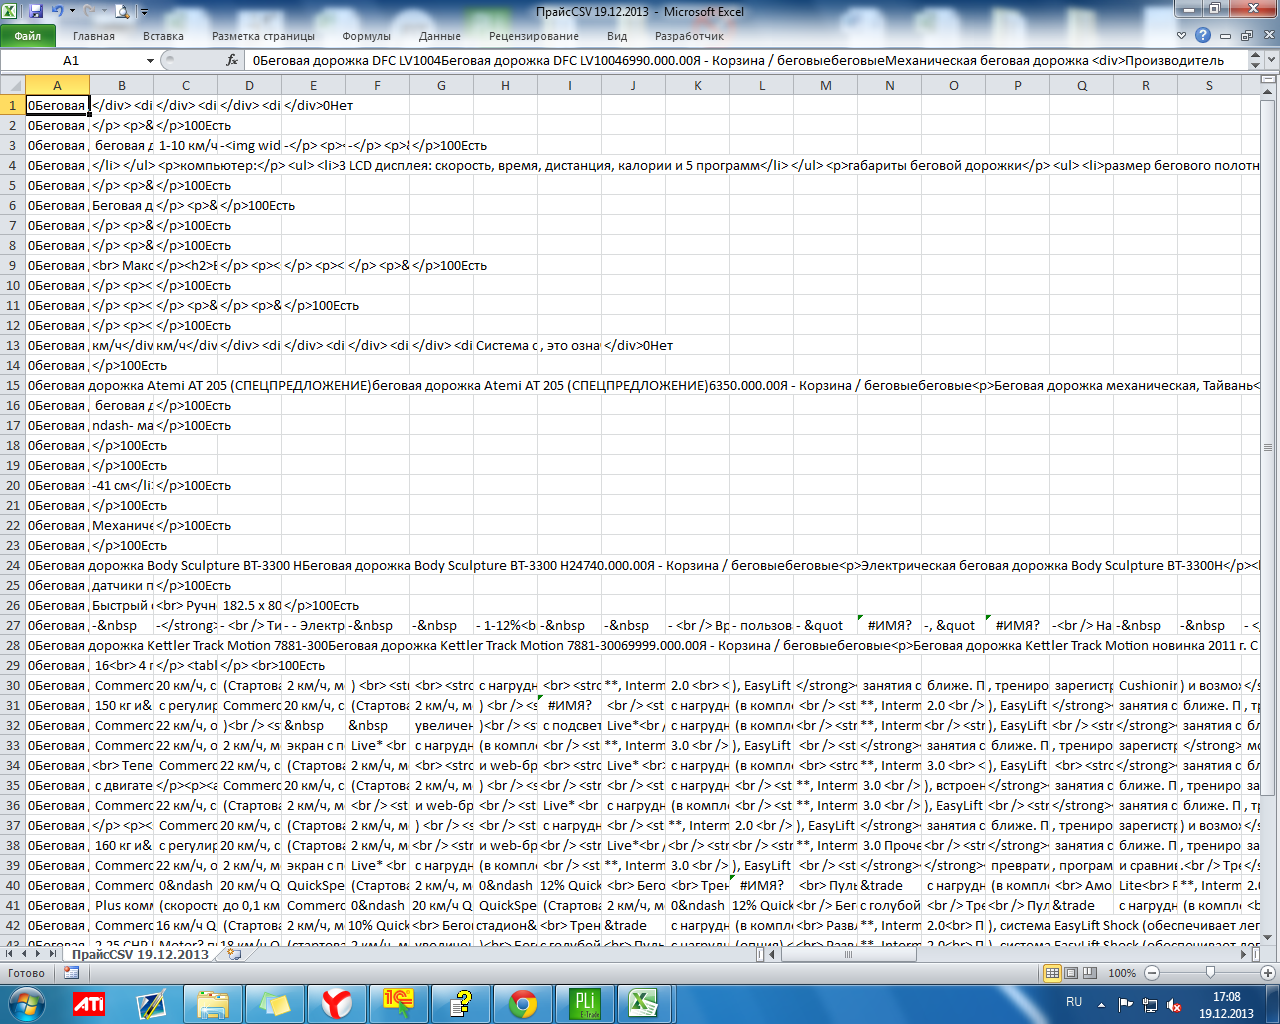The height and width of the screenshot is (1024, 1280).
Task: Select the ПрайсCSV 19.12.2013 sheet tab
Action: click(x=141, y=954)
